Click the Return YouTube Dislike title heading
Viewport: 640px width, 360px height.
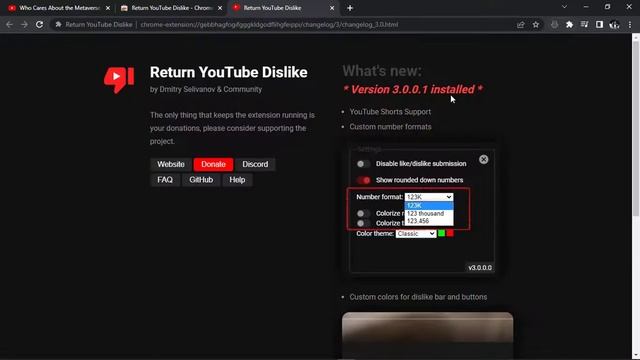[229, 72]
